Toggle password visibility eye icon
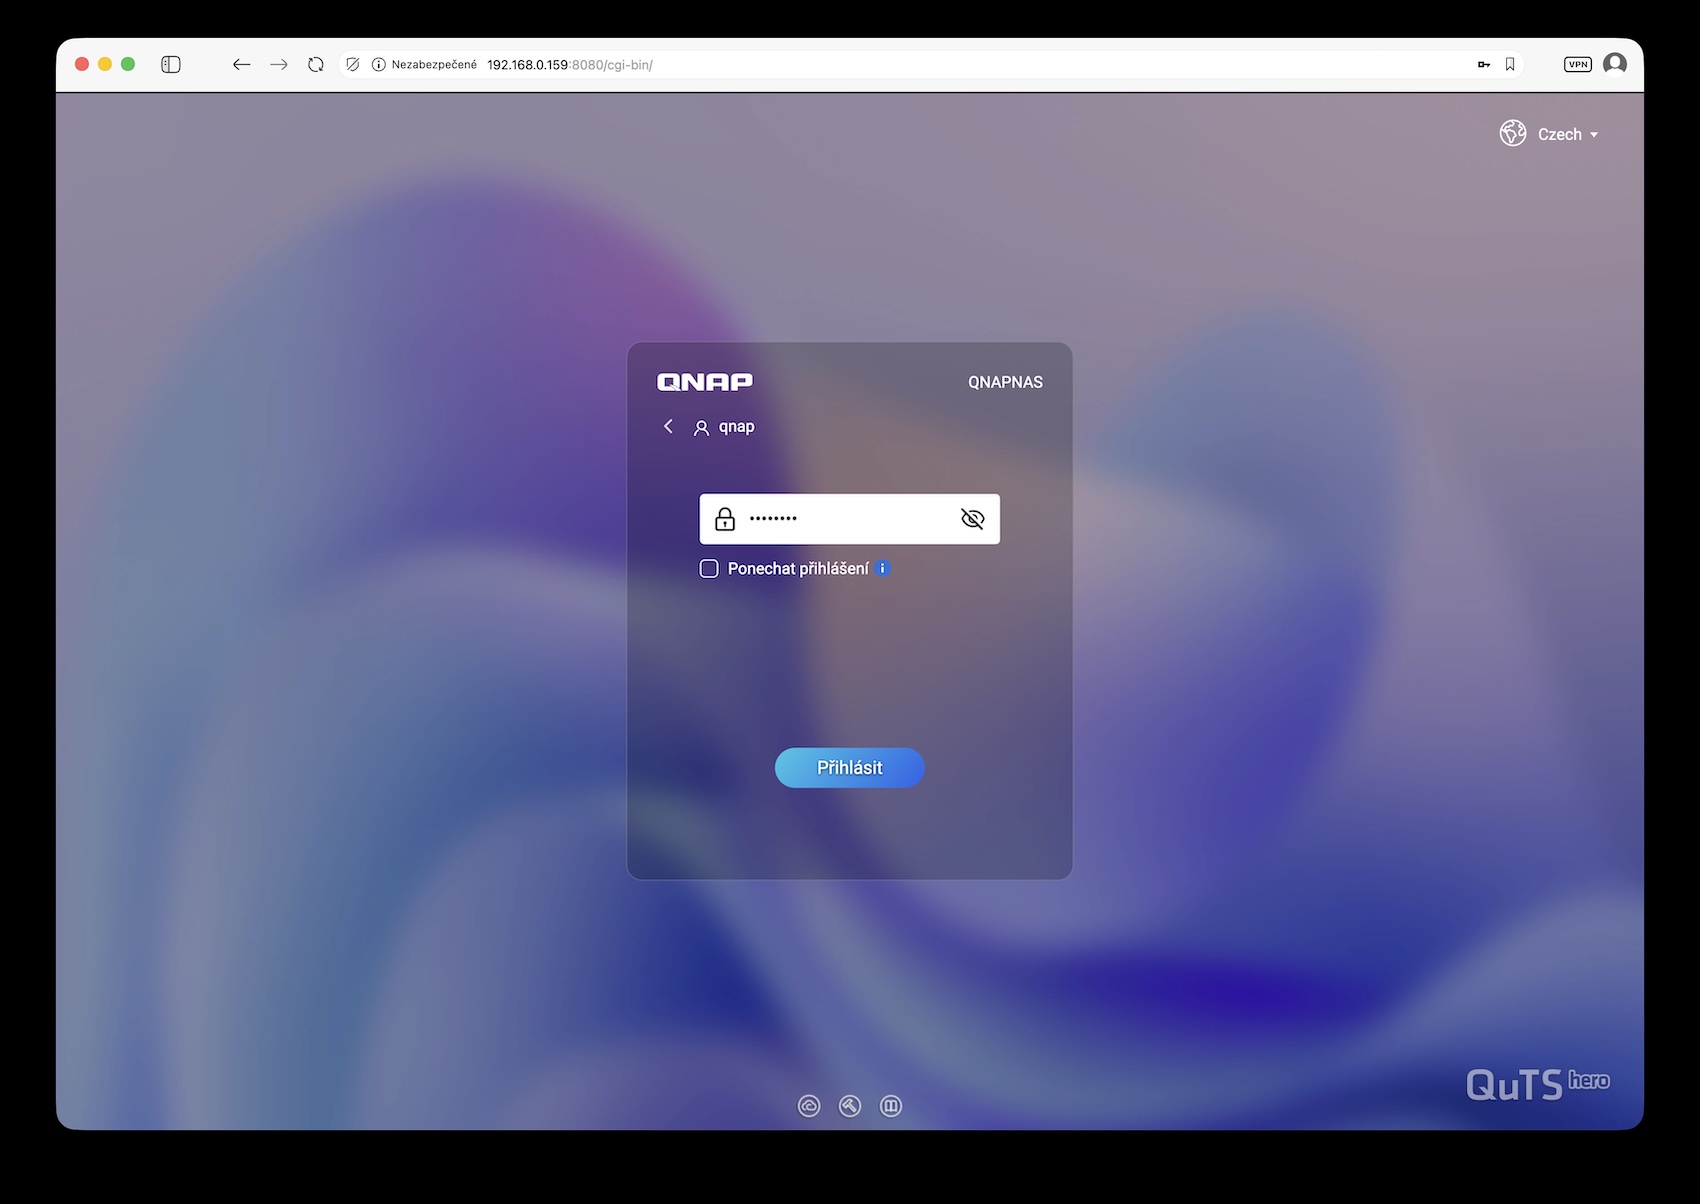Screen dimensions: 1700x1204 [x=972, y=519]
